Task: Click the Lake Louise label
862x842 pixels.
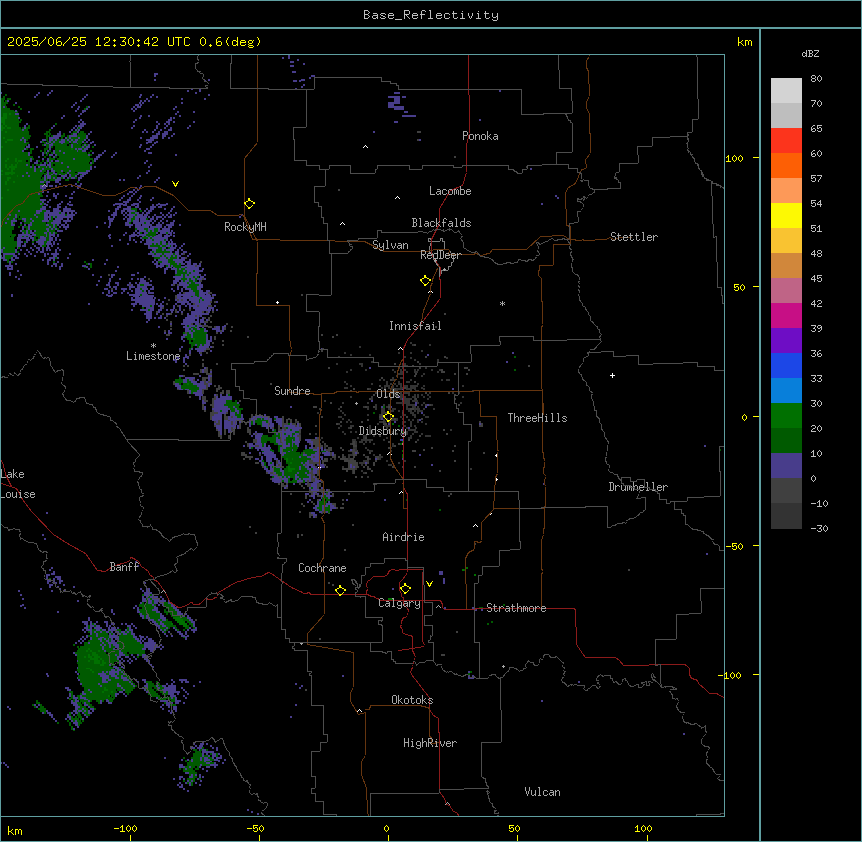Action: (x=18, y=484)
